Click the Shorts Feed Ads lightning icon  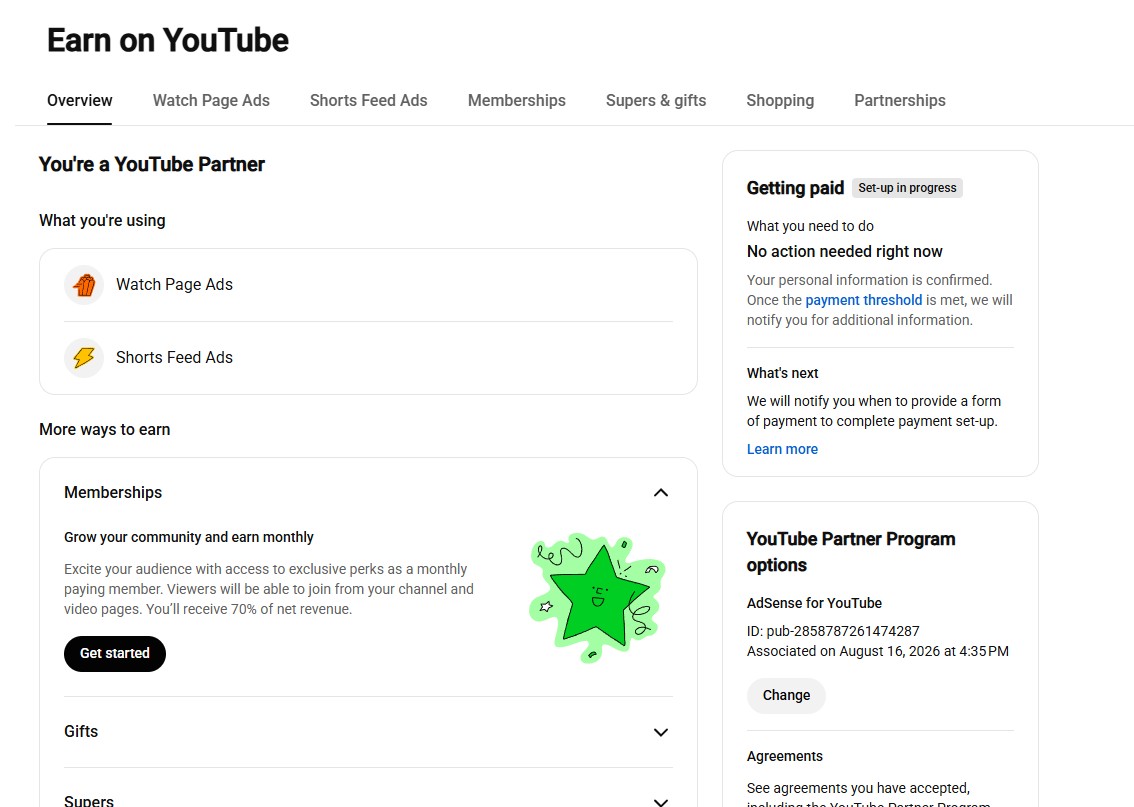[84, 358]
